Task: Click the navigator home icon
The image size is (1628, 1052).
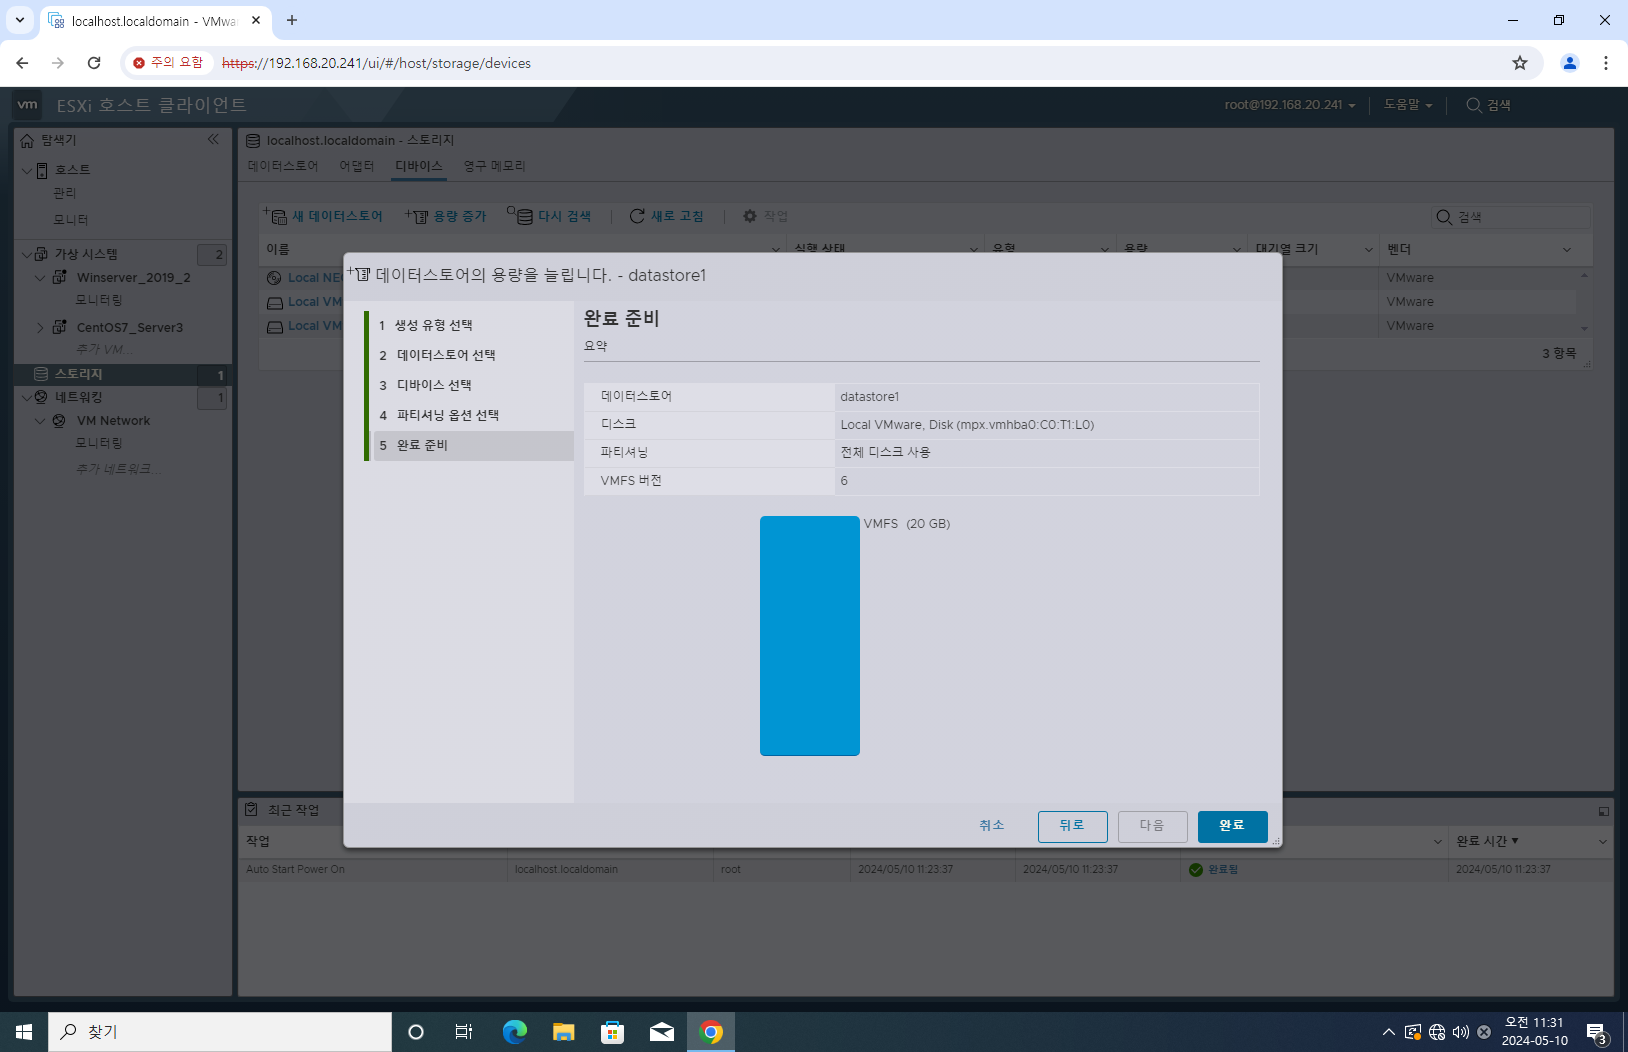Action: (27, 140)
